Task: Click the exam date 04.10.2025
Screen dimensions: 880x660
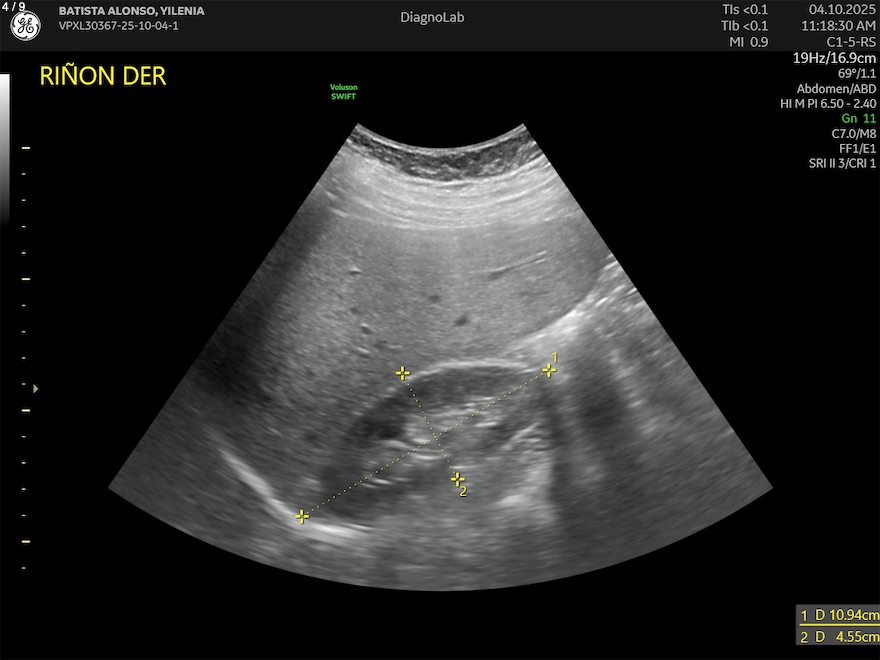Action: pos(842,10)
